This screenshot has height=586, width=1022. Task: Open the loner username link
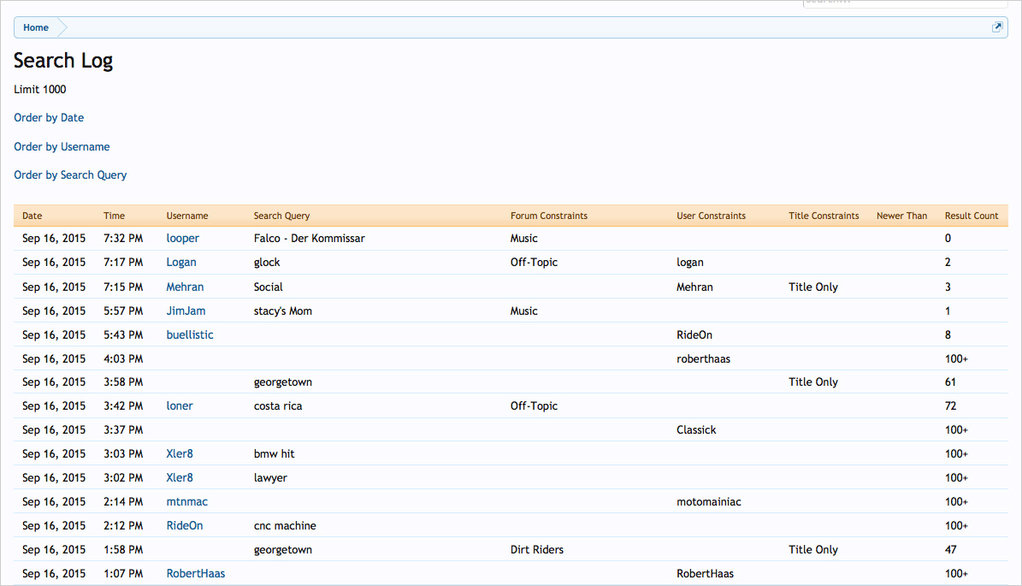tap(180, 406)
